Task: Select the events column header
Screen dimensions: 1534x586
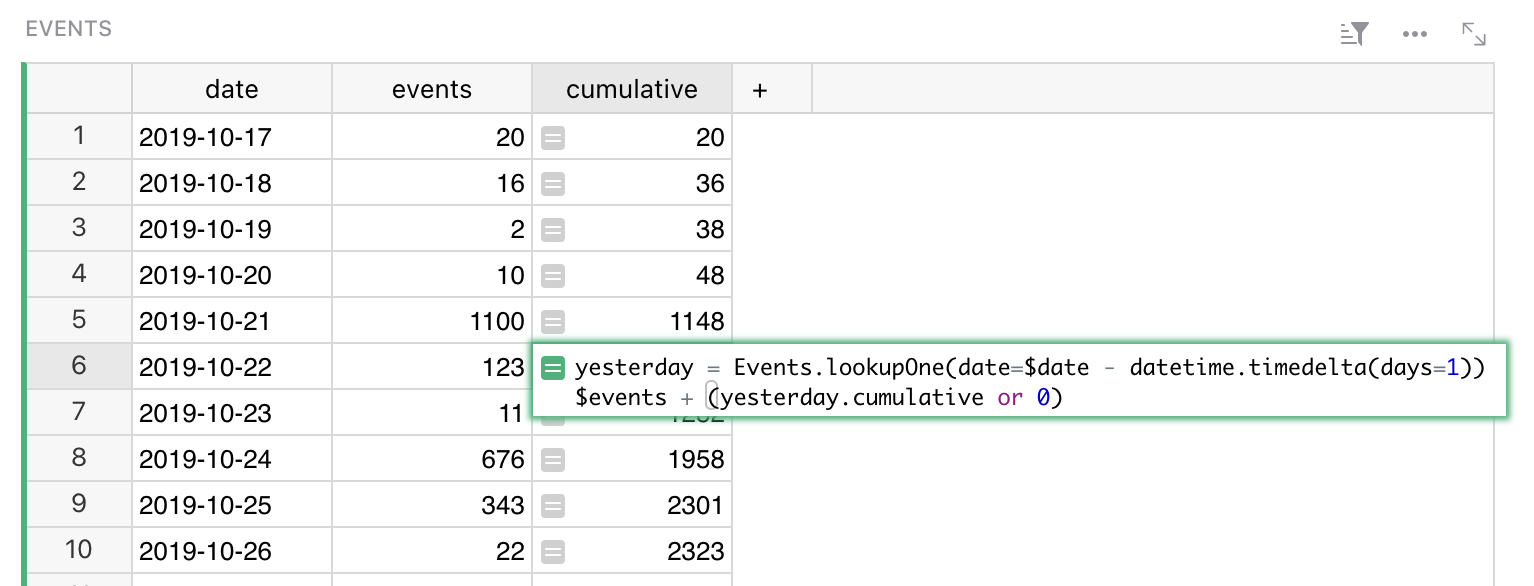Action: click(x=431, y=90)
